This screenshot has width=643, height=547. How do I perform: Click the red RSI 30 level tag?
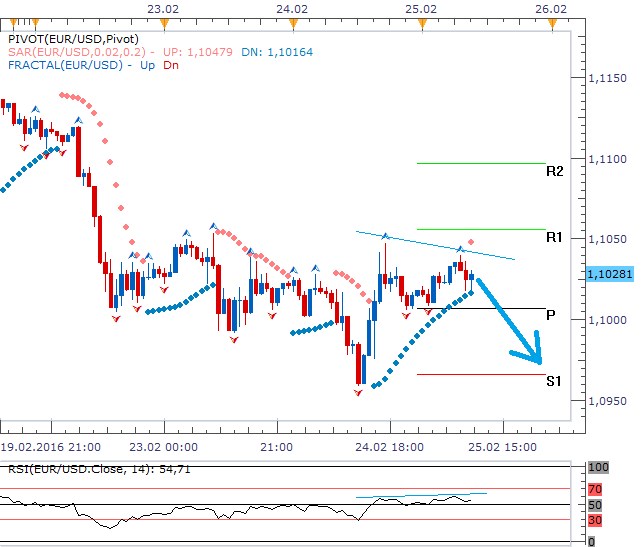pos(597,520)
